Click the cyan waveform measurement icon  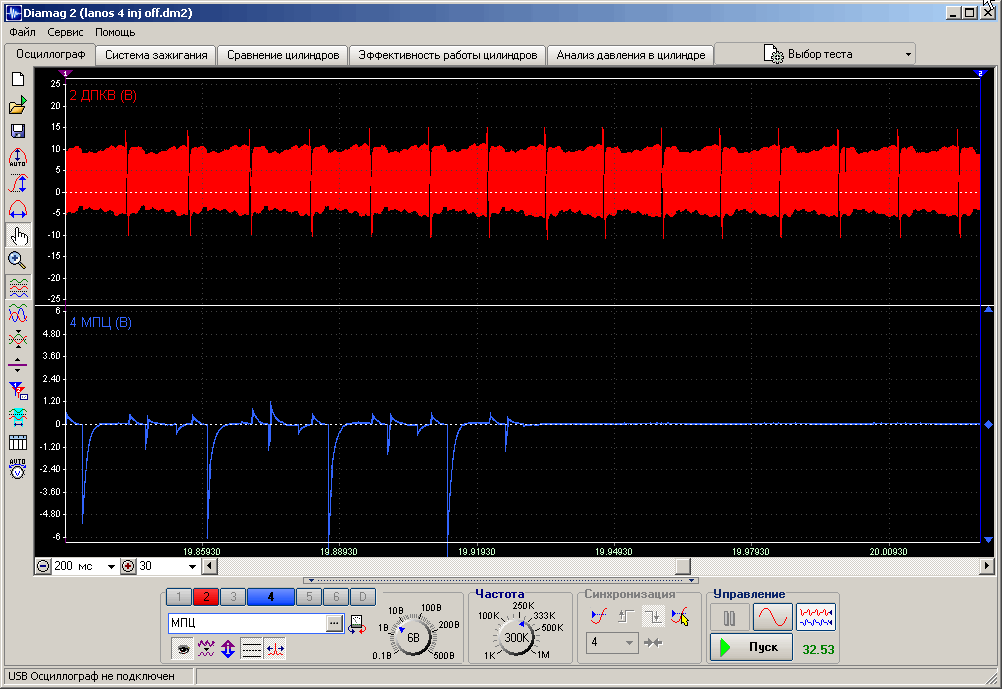point(18,417)
